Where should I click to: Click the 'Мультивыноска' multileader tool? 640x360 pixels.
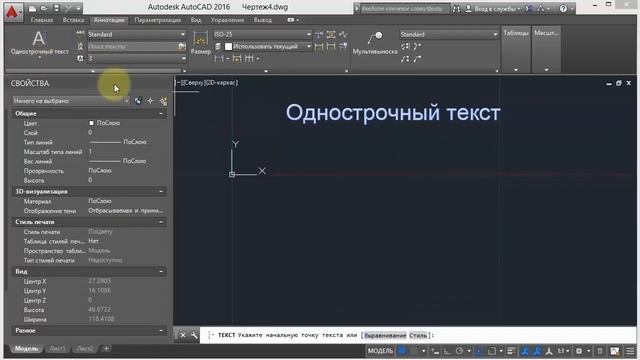pyautogui.click(x=375, y=43)
